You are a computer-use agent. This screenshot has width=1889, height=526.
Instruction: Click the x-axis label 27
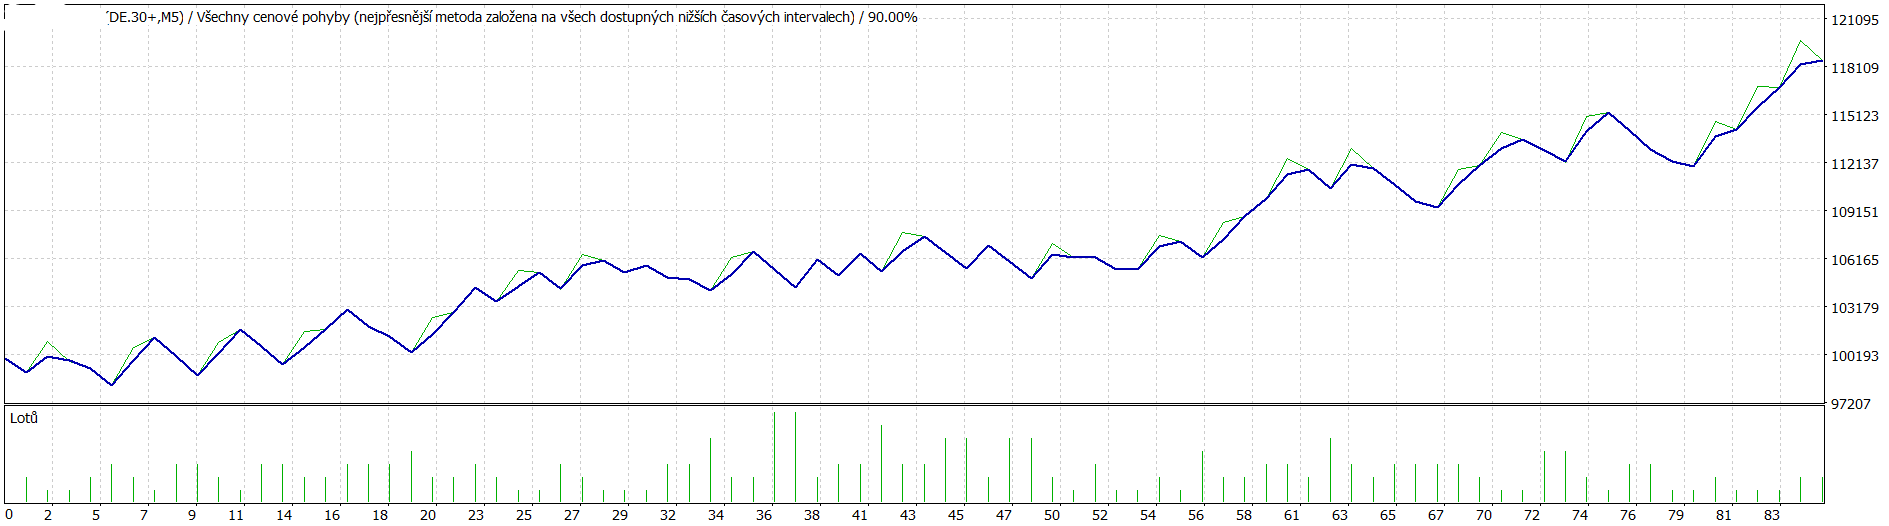(x=572, y=515)
